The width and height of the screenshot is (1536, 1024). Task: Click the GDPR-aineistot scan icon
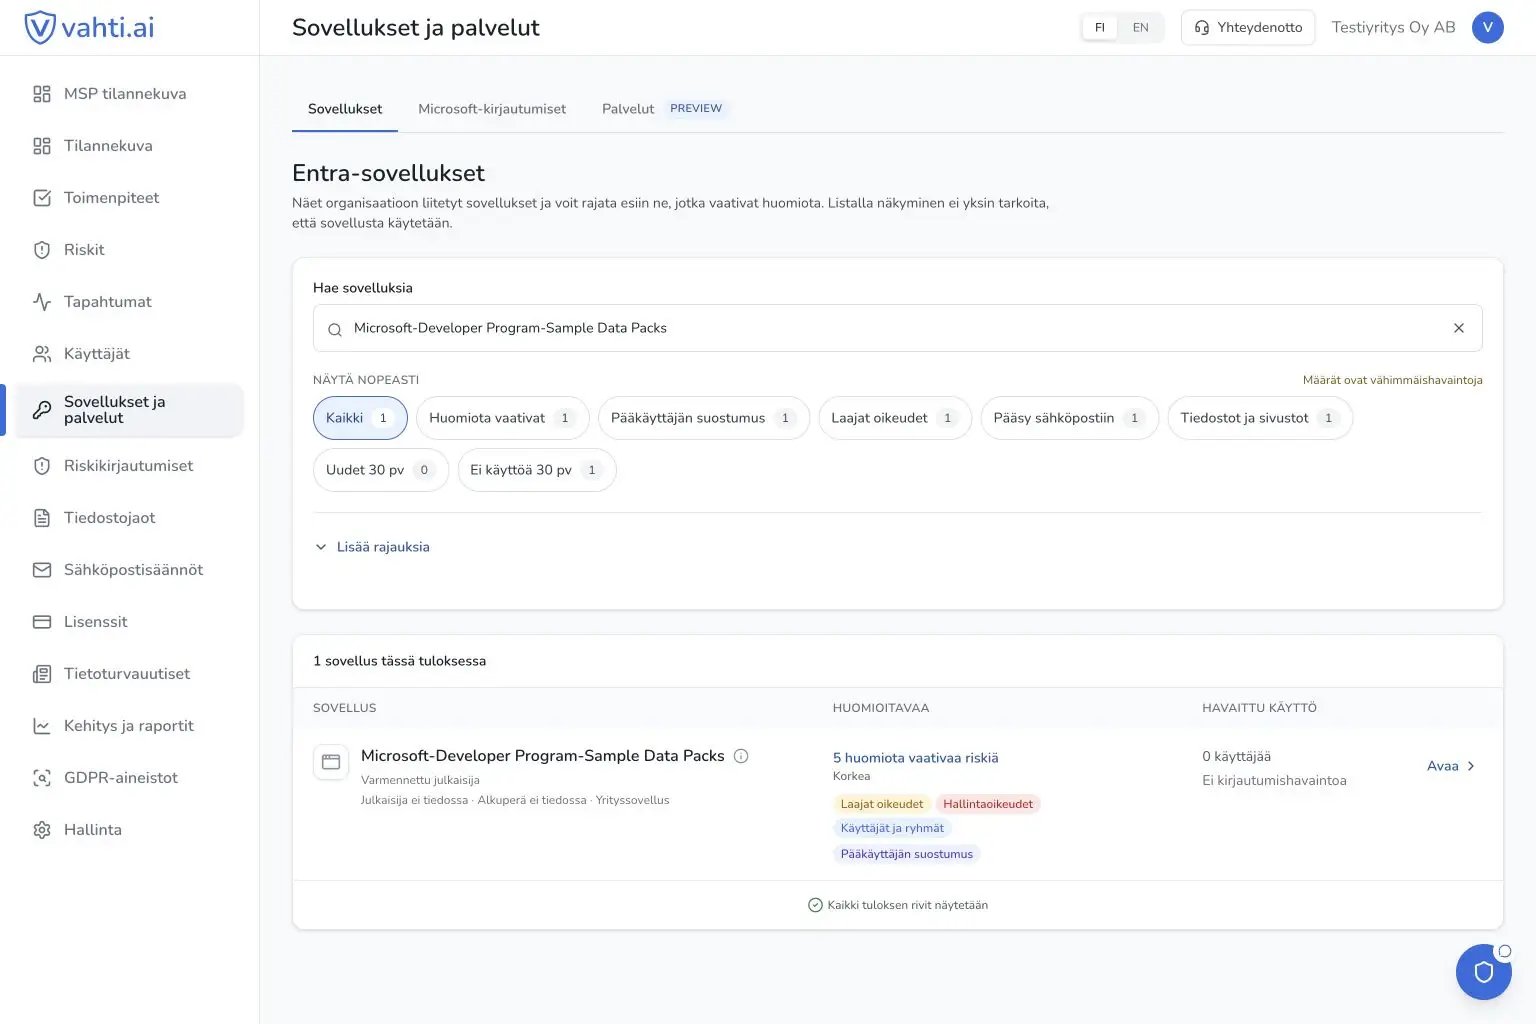pyautogui.click(x=42, y=778)
